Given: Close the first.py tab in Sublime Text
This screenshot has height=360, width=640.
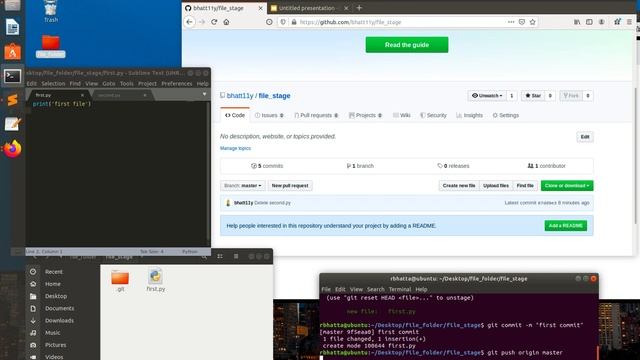Looking at the screenshot, I should [82, 95].
